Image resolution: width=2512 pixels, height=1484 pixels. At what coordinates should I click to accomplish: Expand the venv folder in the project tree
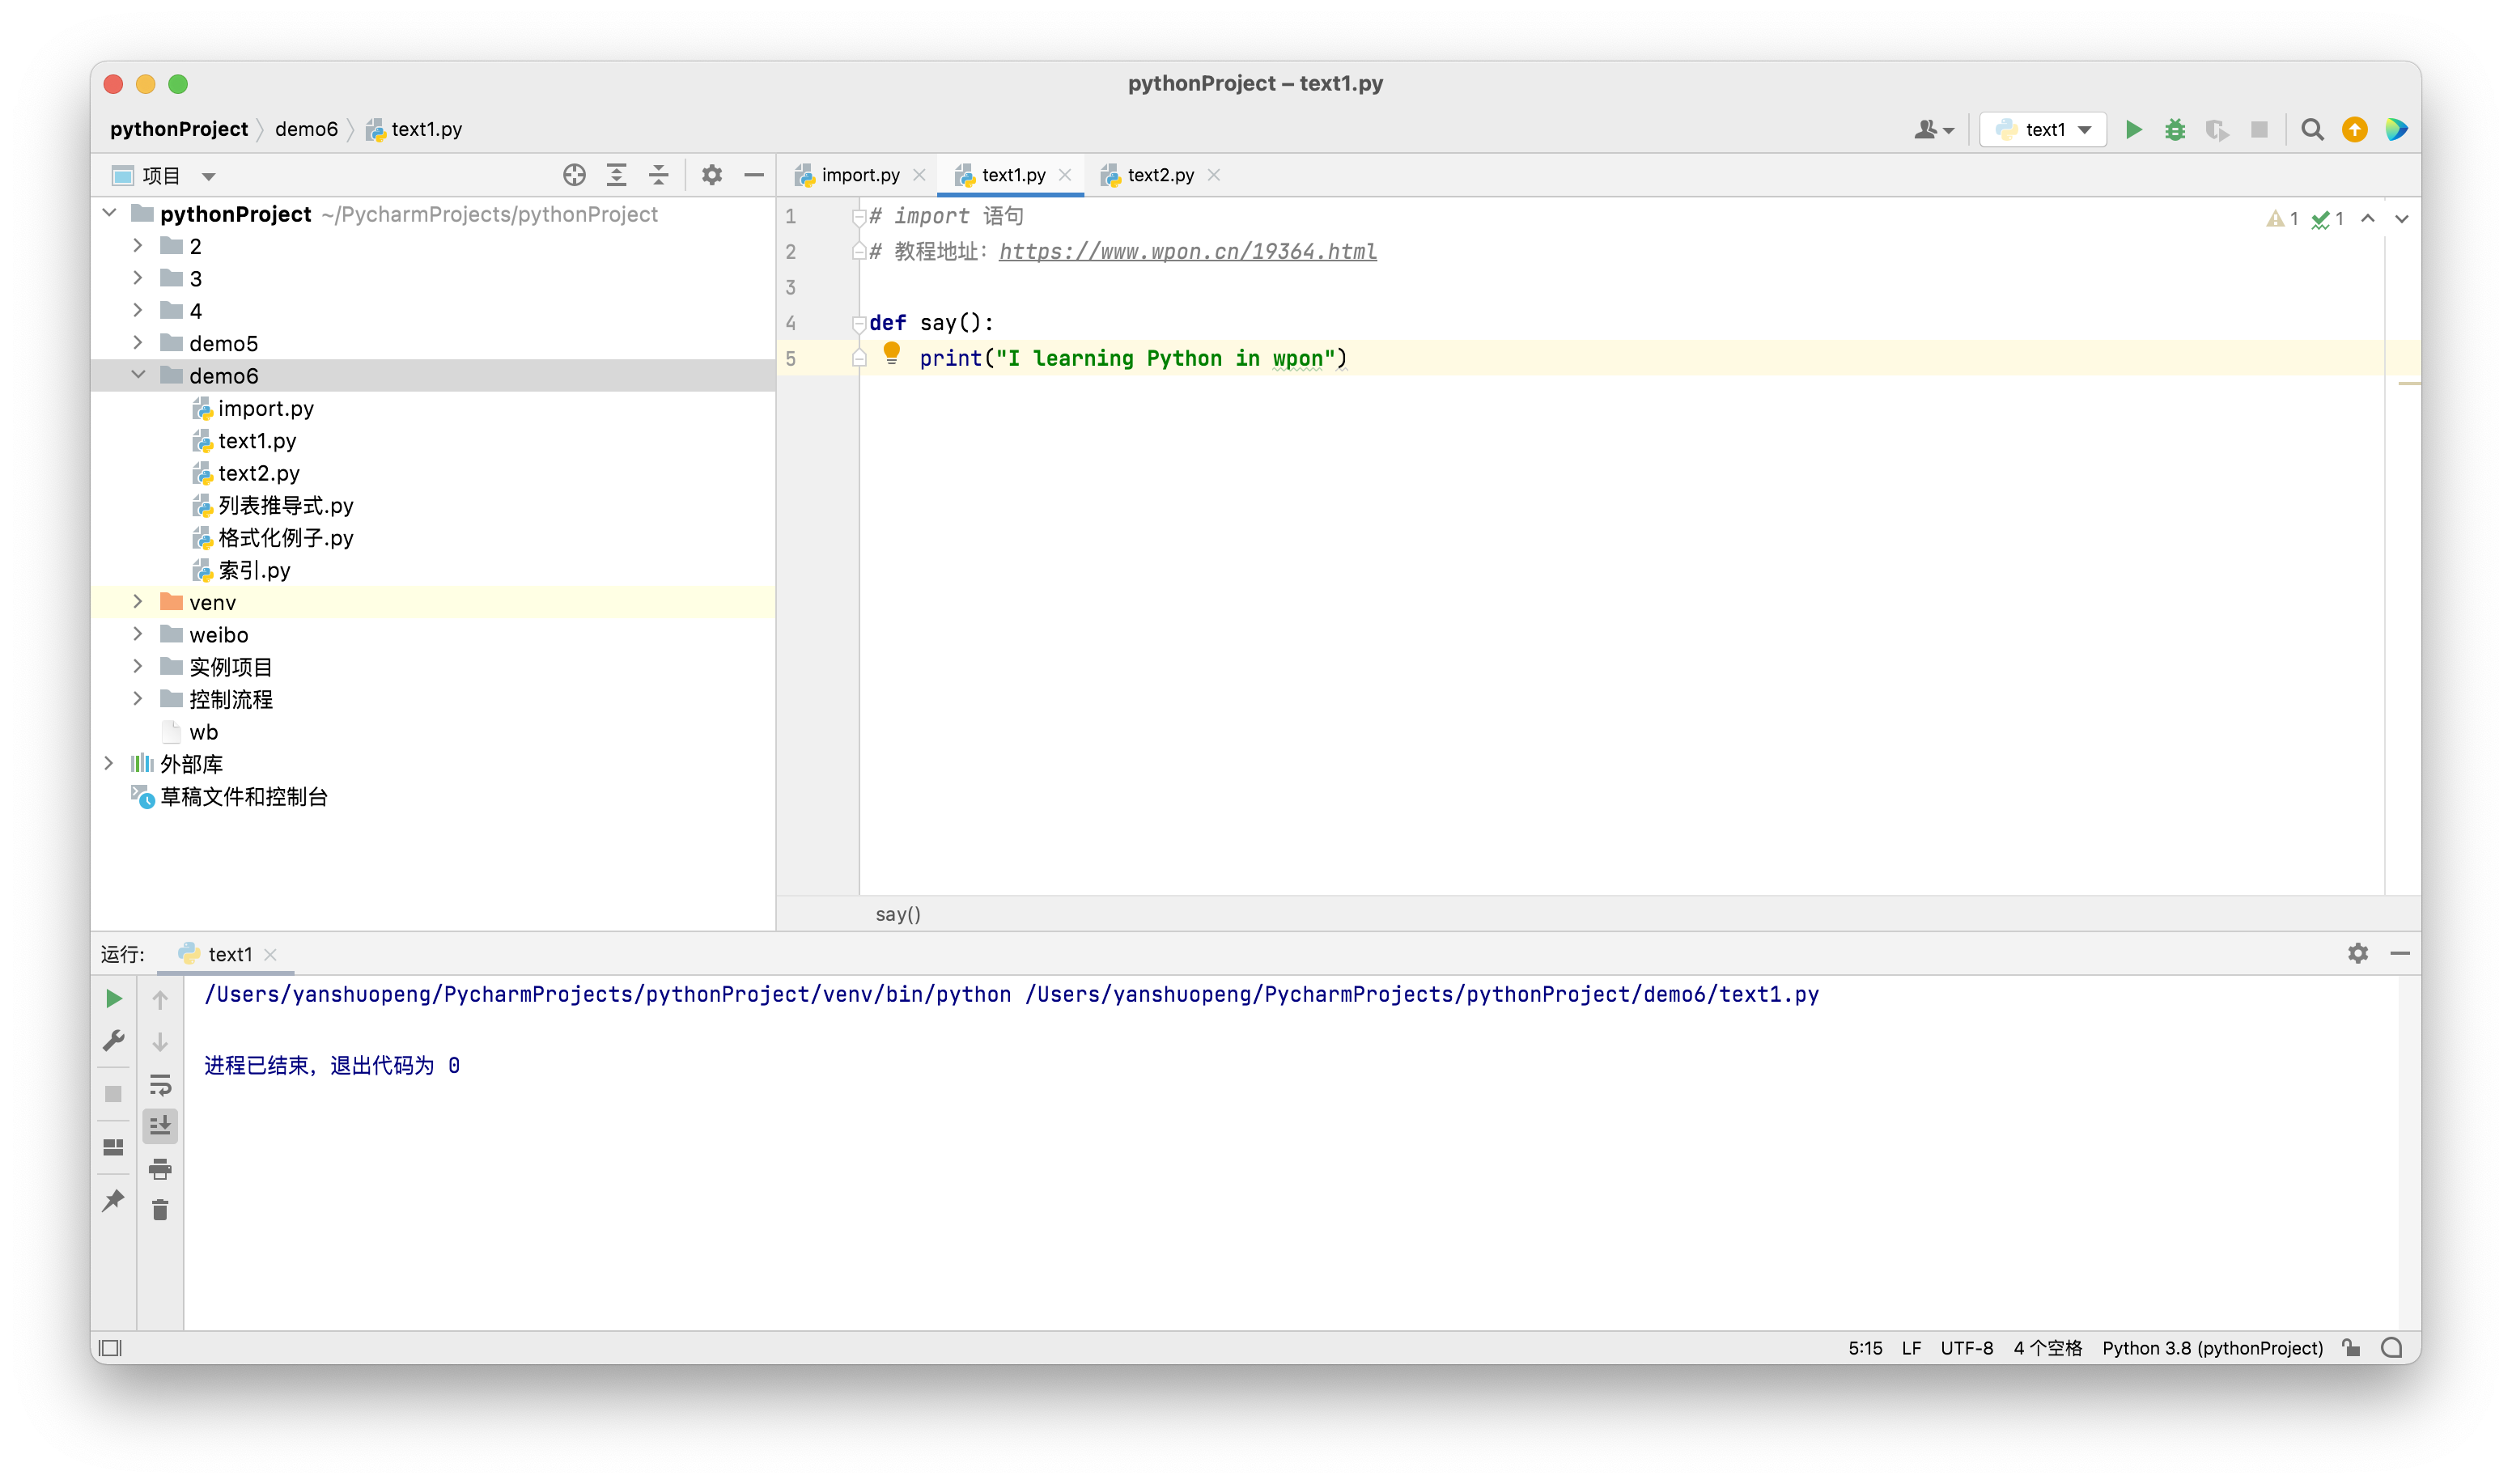coord(138,601)
